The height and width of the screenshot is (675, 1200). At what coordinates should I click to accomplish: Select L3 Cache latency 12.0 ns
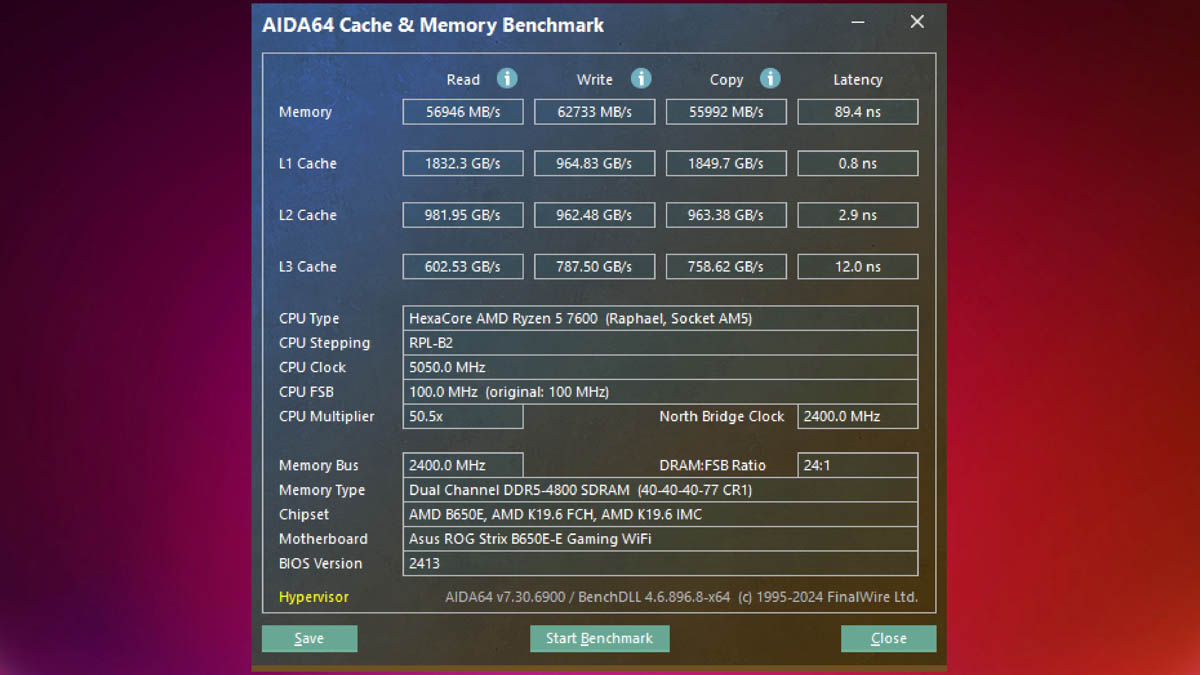858,267
